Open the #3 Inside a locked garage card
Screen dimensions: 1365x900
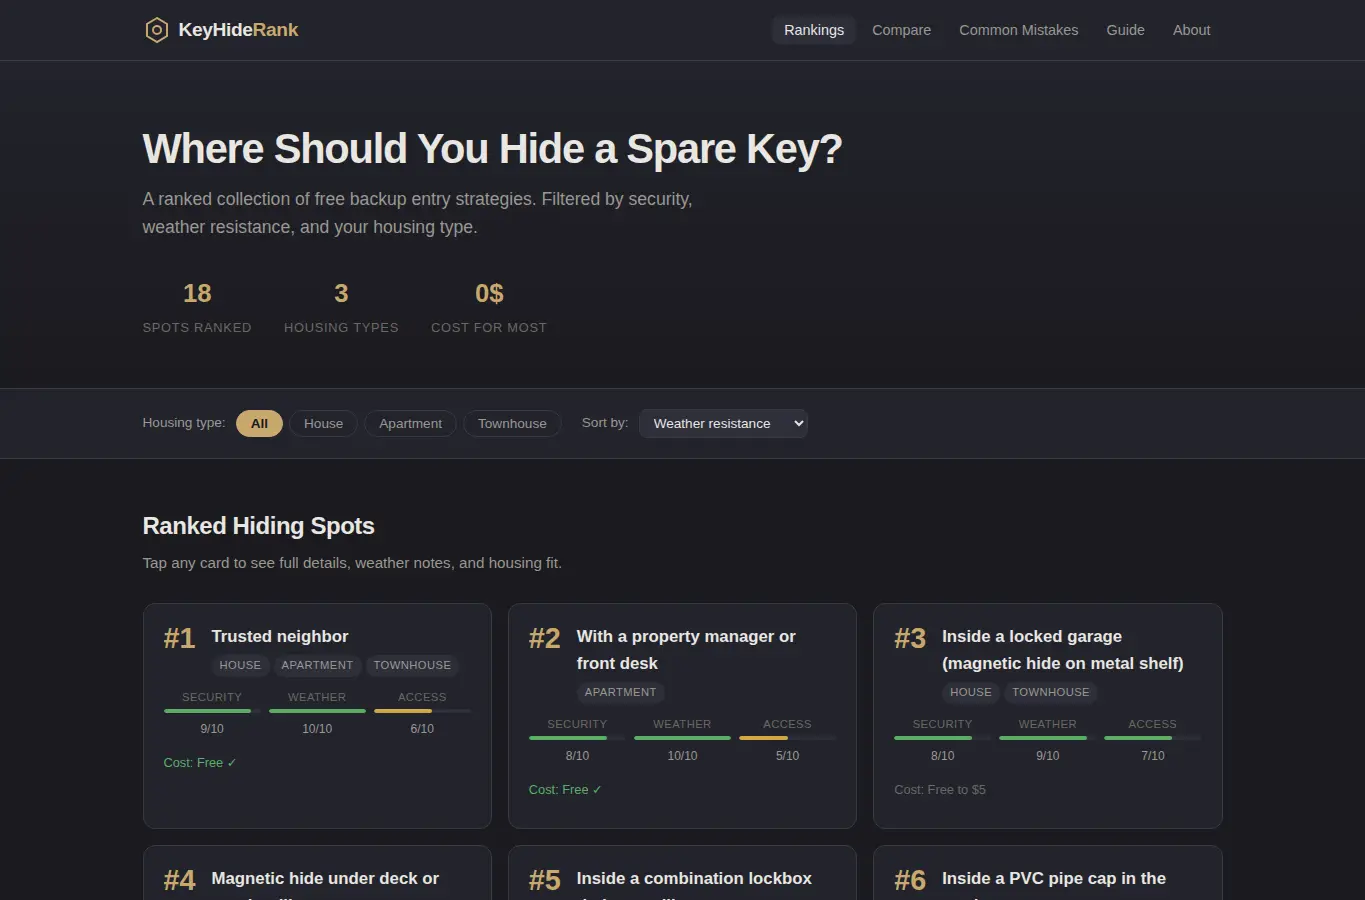tap(1048, 716)
